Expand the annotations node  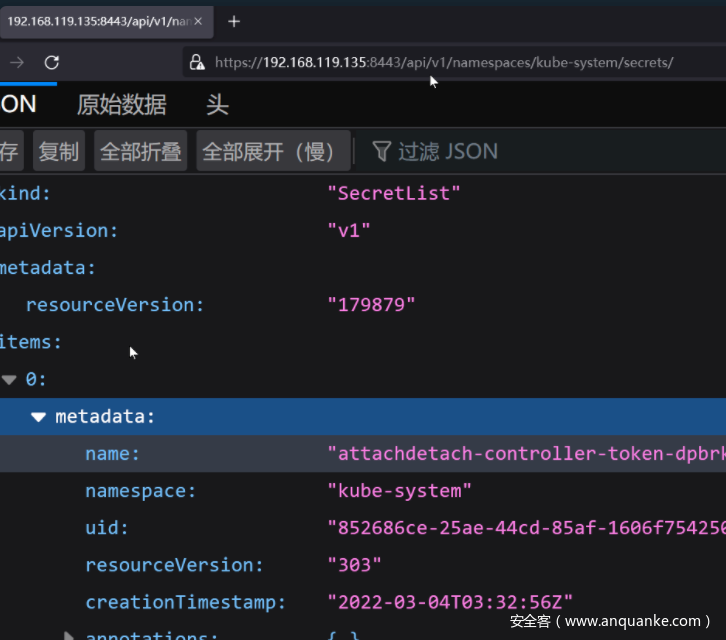[x=69, y=636]
